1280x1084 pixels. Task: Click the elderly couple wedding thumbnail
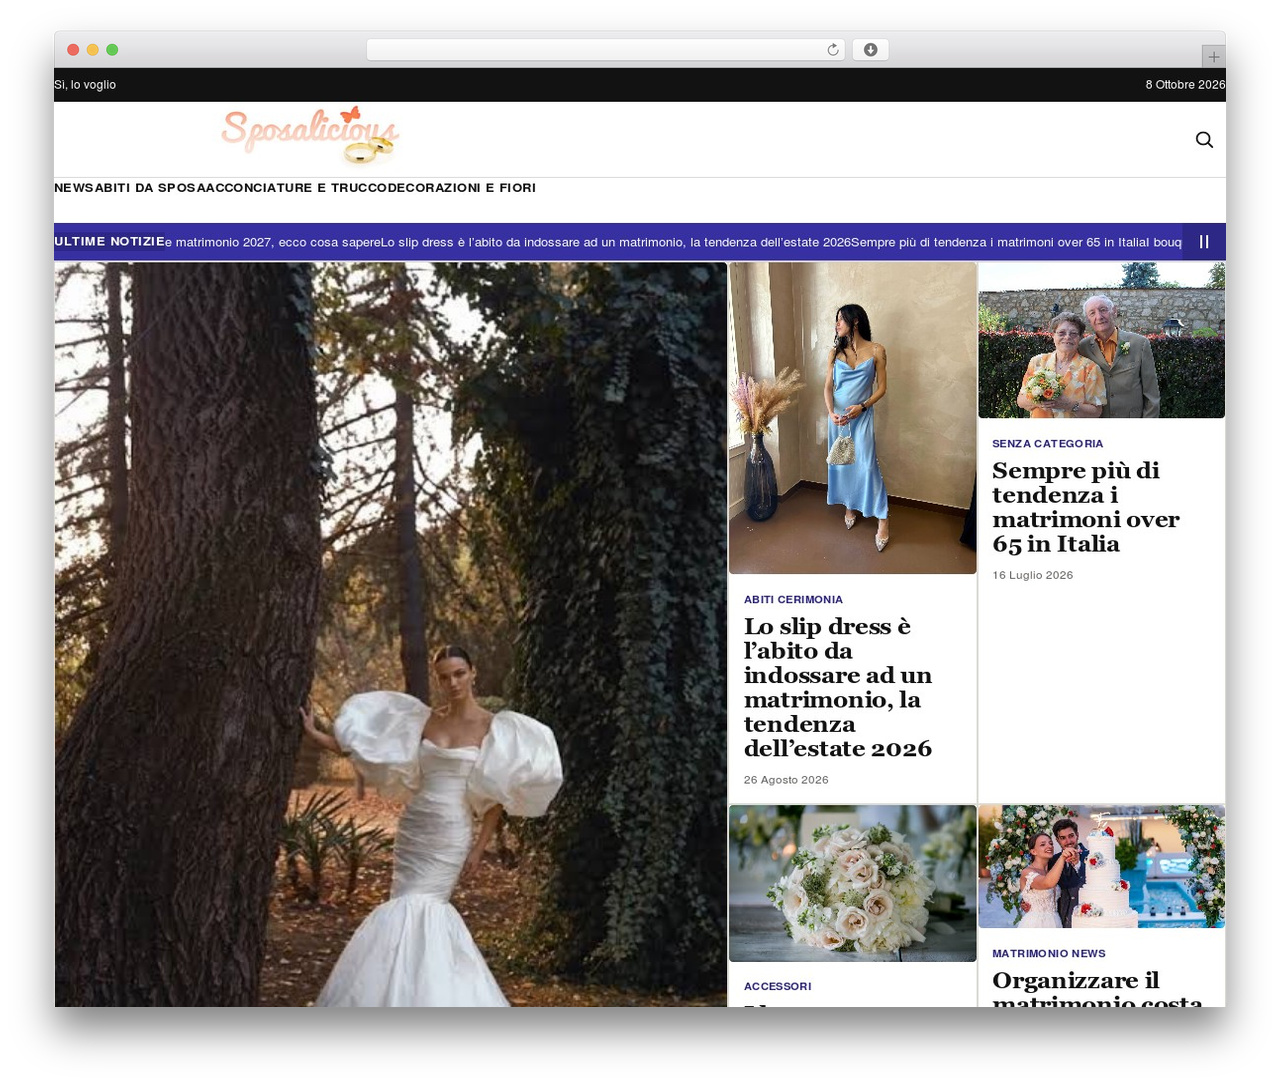[1101, 340]
